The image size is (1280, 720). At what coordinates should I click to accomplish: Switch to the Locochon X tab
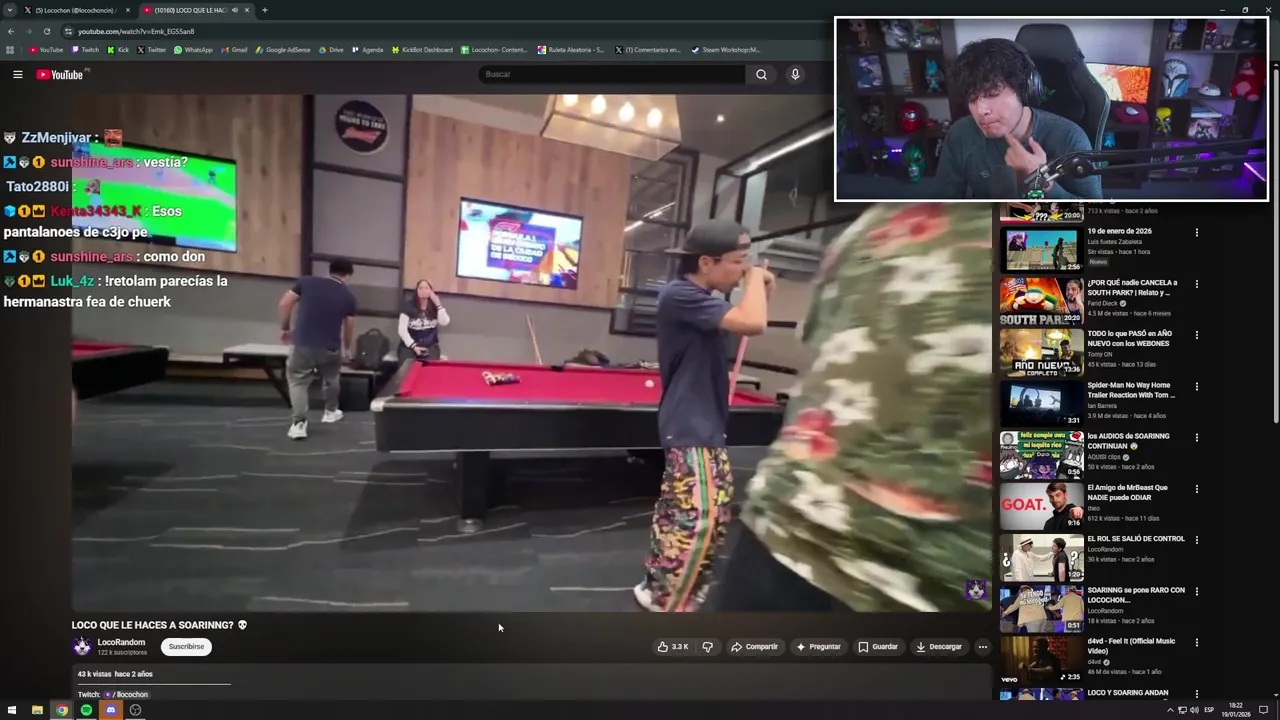point(76,10)
